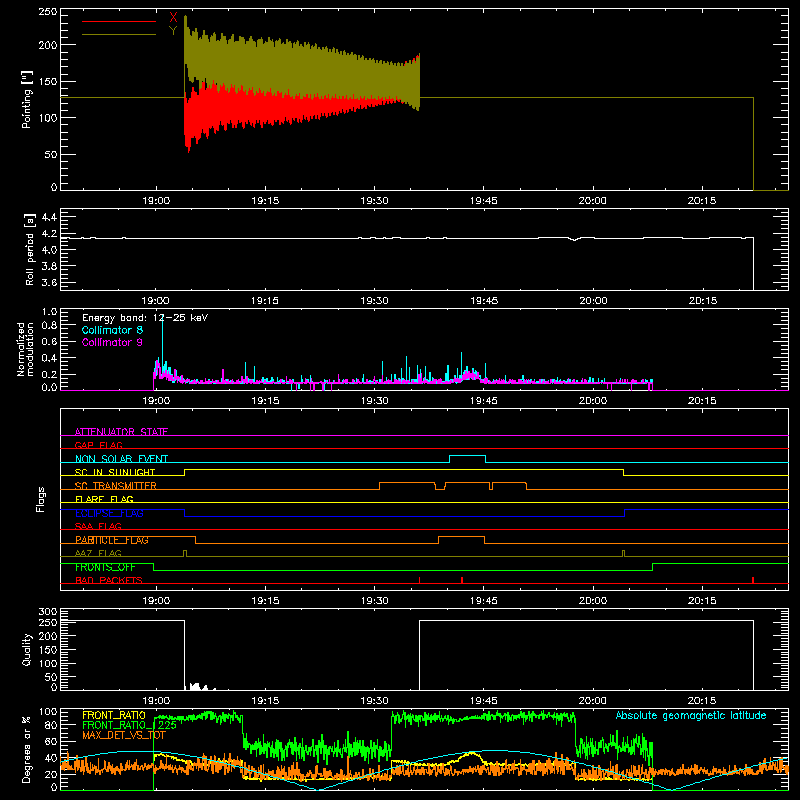The width and height of the screenshot is (800, 800).
Task: Click the 19:30 label under Roll period plot
Action: click(374, 301)
